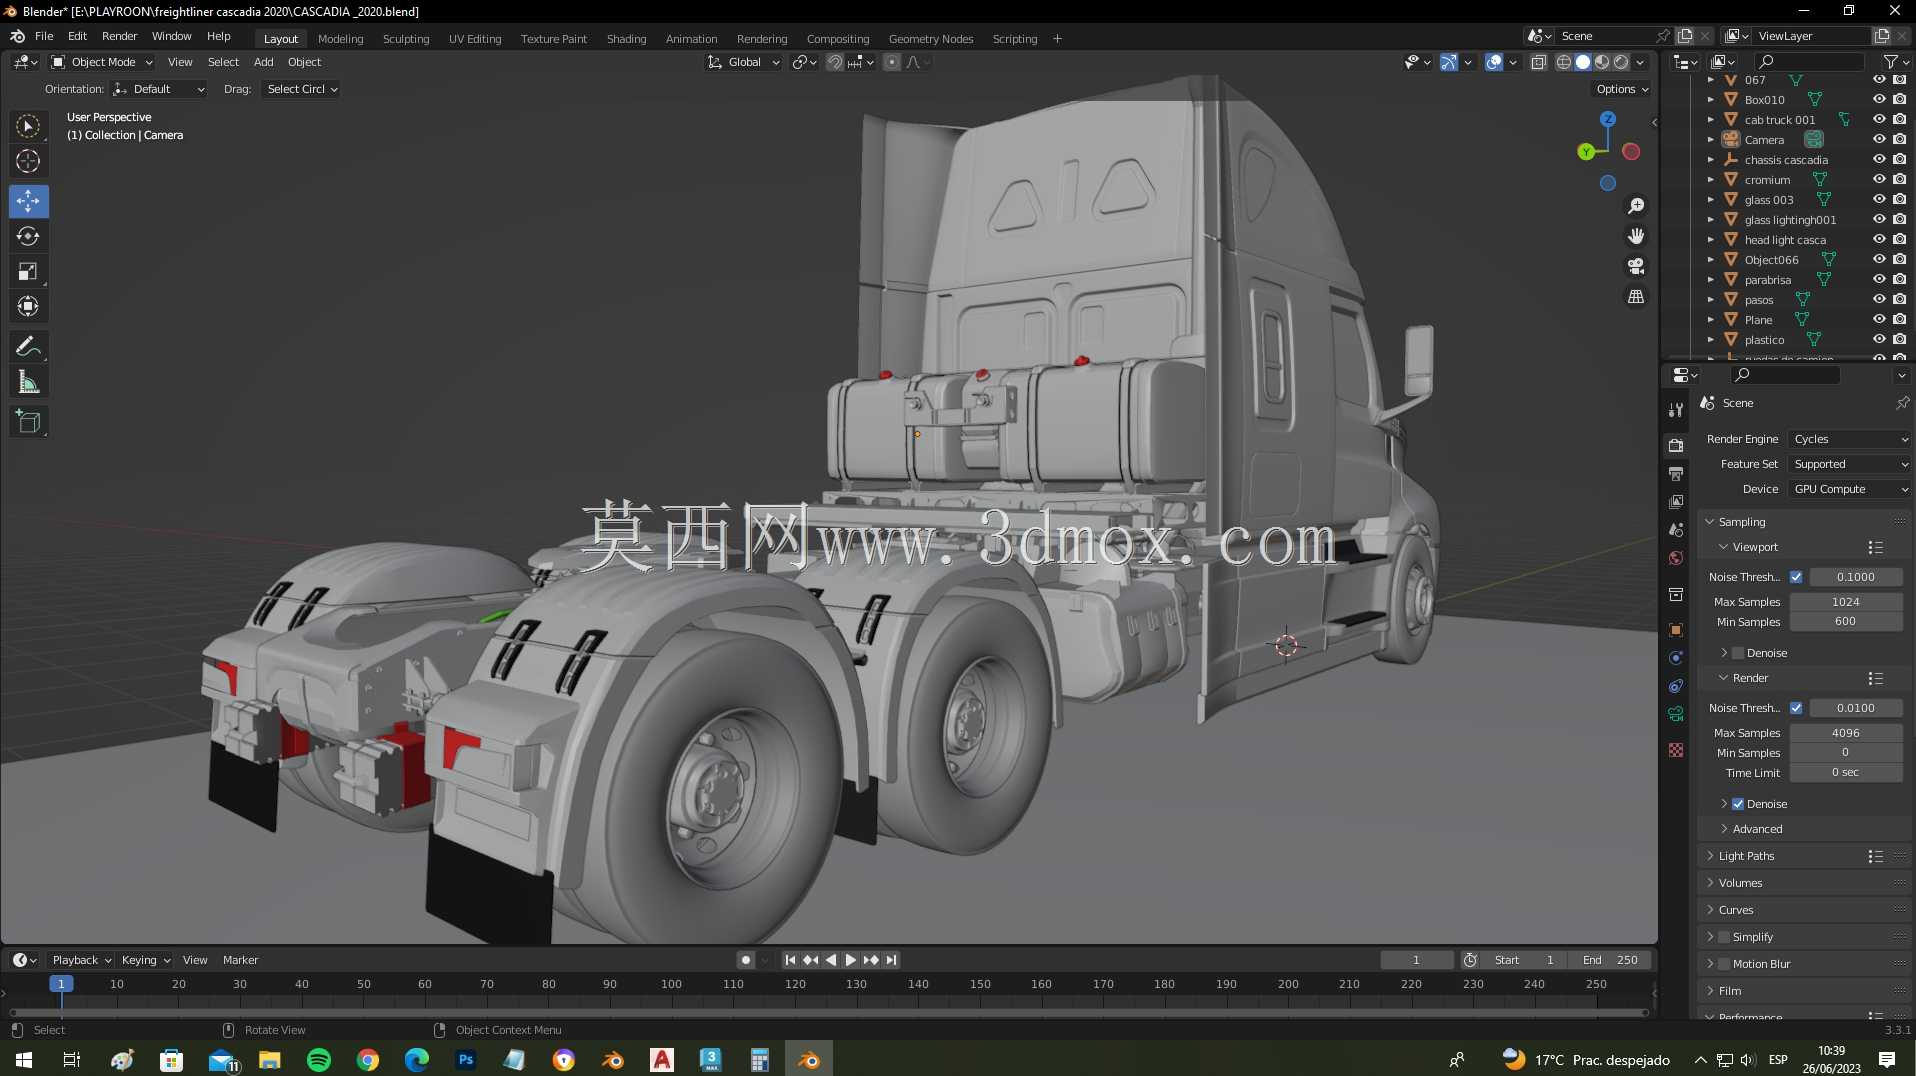
Task: Expand chassis cascadia in outliner
Action: tap(1711, 160)
